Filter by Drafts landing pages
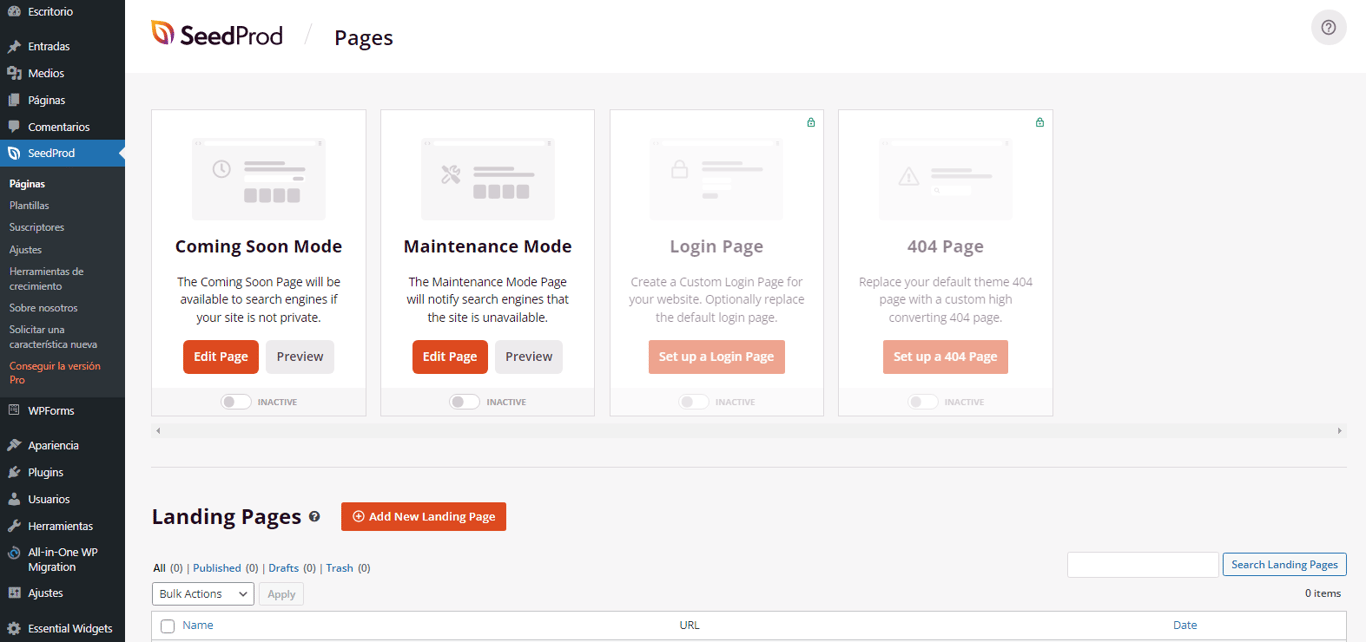1366x642 pixels. click(x=284, y=568)
